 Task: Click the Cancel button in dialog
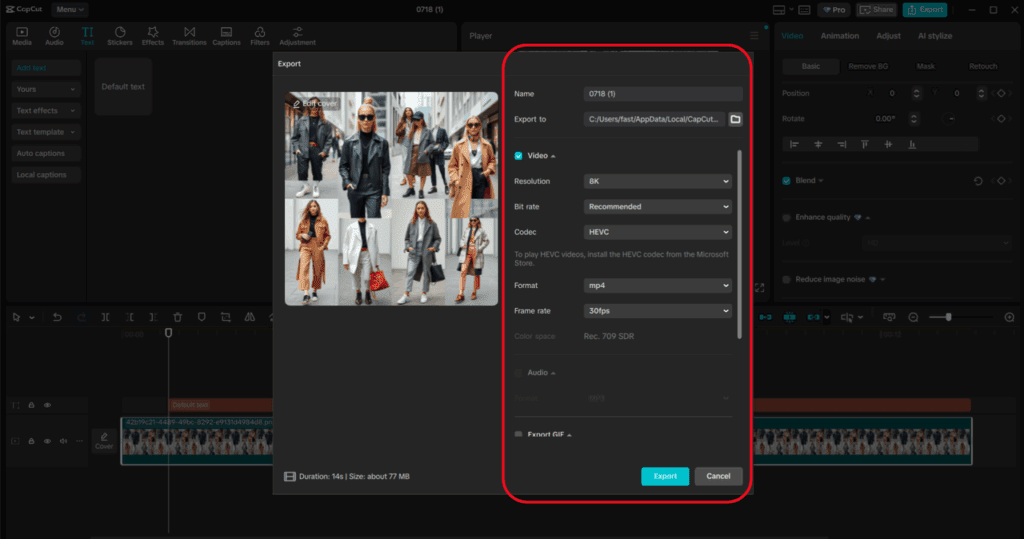point(718,476)
